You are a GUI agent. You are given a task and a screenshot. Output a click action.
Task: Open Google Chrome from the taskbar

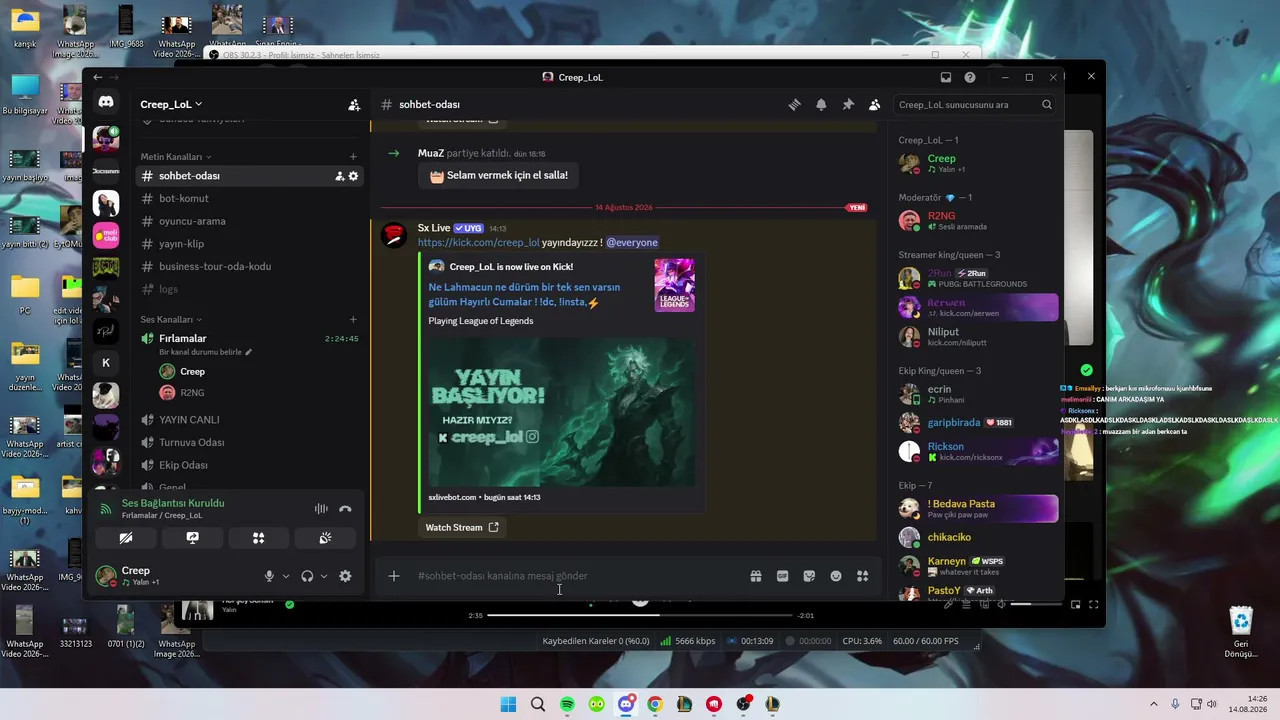pos(655,704)
